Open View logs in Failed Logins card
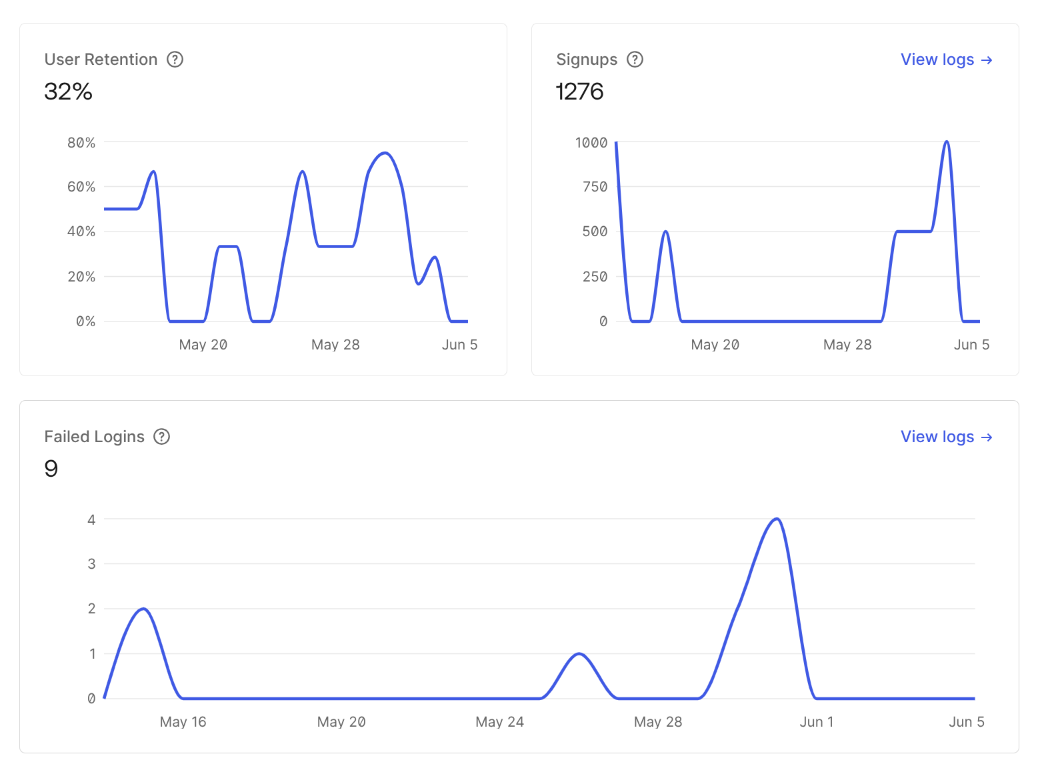This screenshot has width=1058, height=771. 946,437
